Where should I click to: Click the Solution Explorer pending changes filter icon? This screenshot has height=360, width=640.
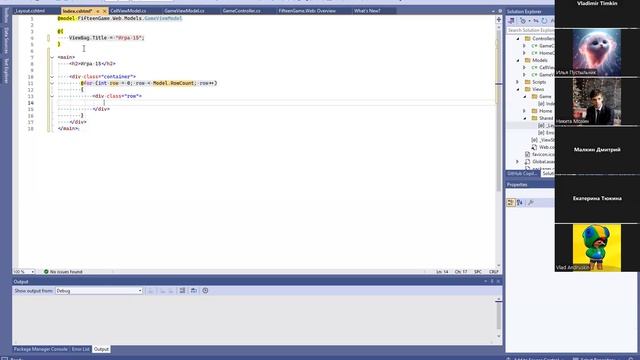click(x=523, y=20)
